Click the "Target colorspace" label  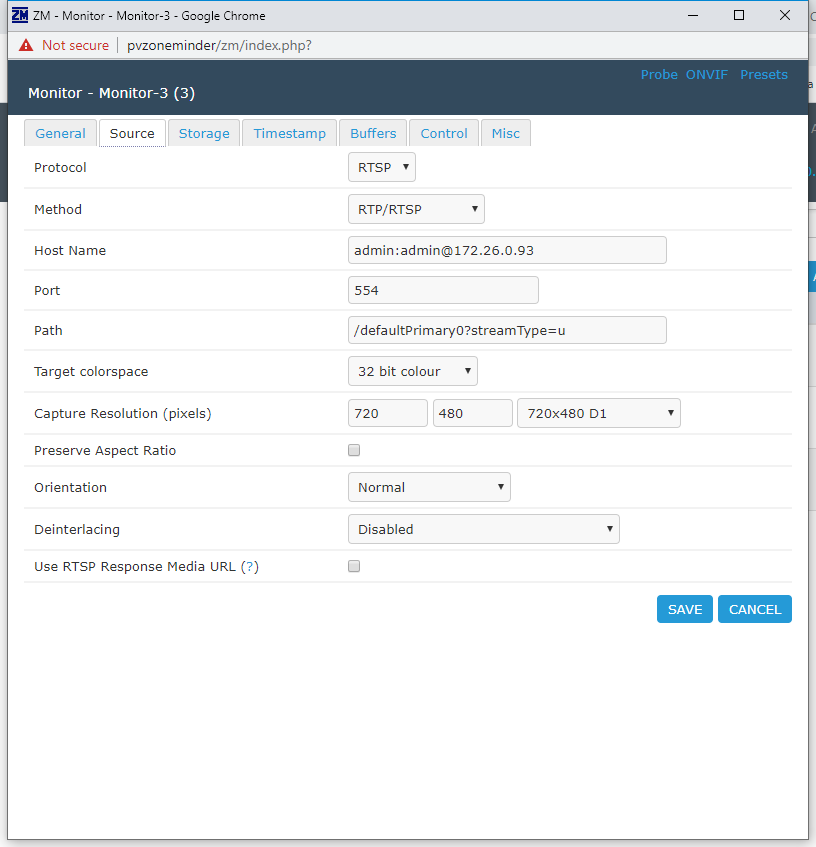(x=91, y=372)
